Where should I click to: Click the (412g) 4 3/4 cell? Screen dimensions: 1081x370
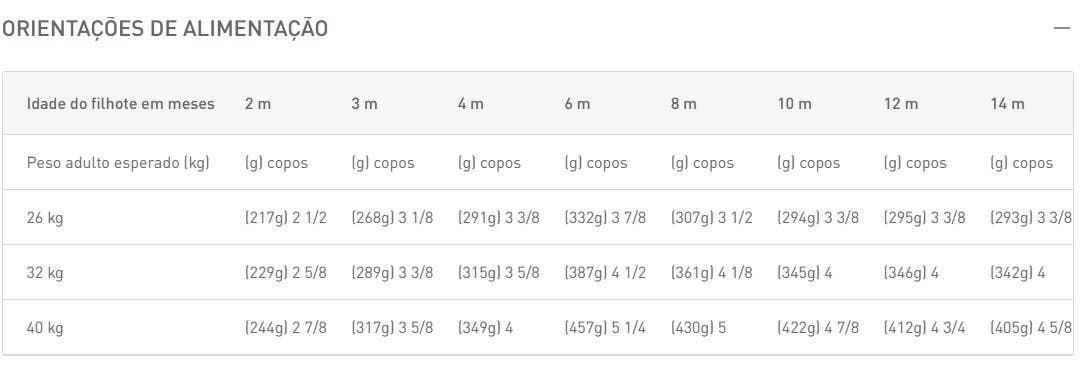coord(925,328)
